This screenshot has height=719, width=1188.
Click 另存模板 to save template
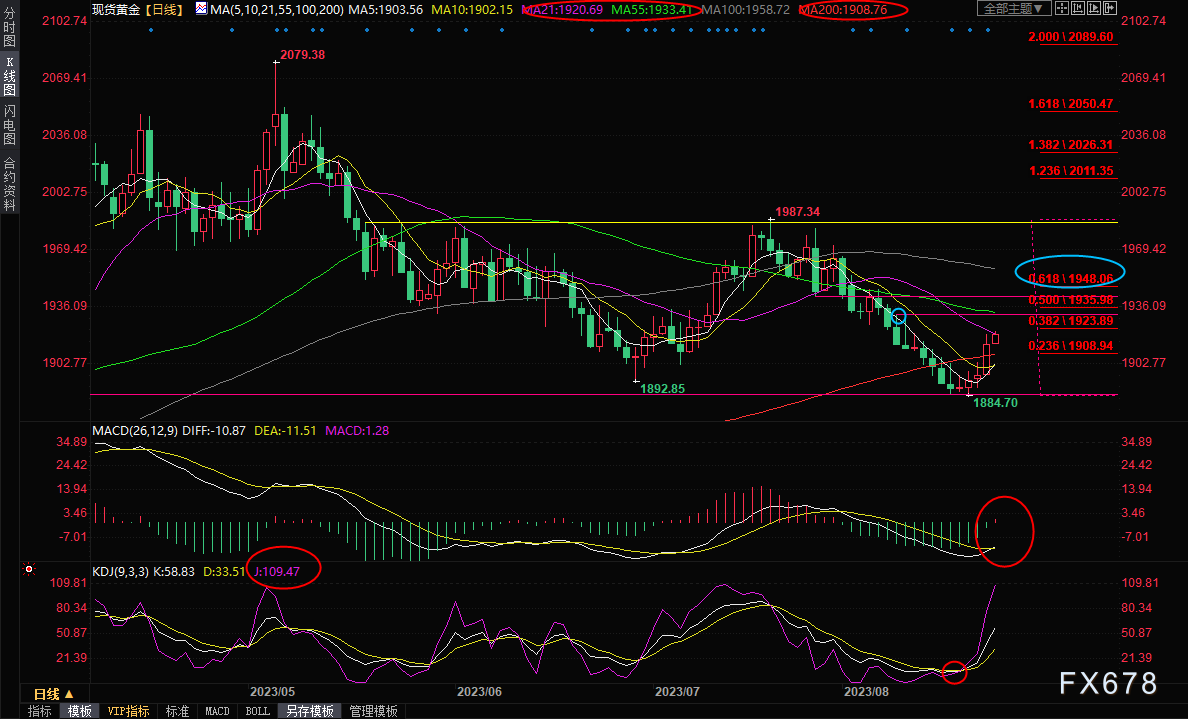click(x=310, y=711)
